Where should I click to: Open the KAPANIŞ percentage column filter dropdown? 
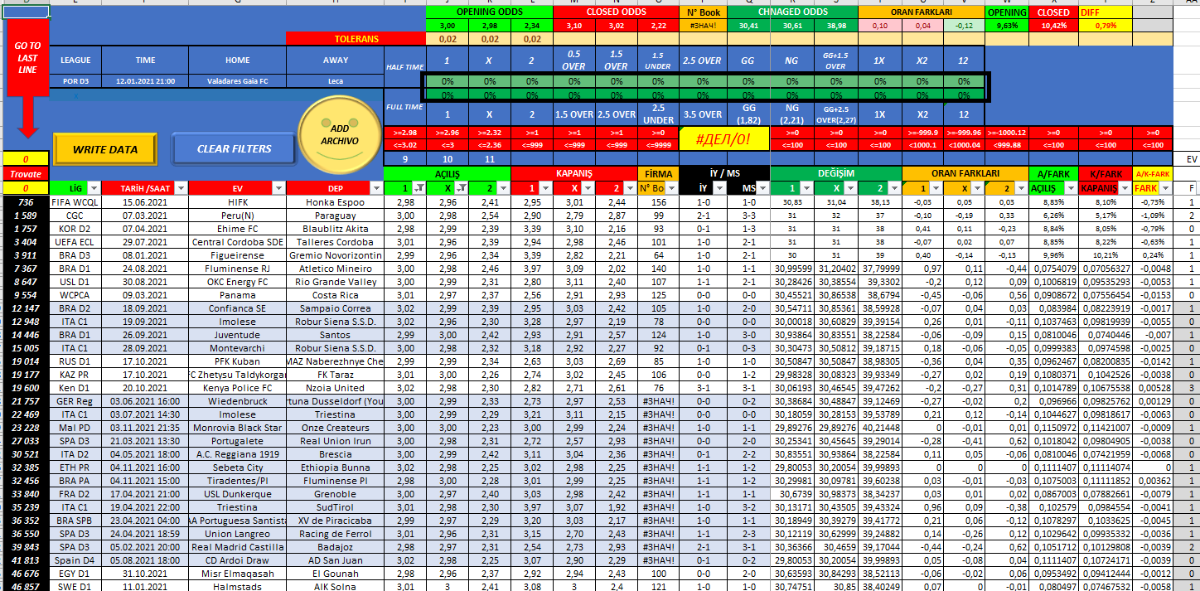[x=1123, y=188]
